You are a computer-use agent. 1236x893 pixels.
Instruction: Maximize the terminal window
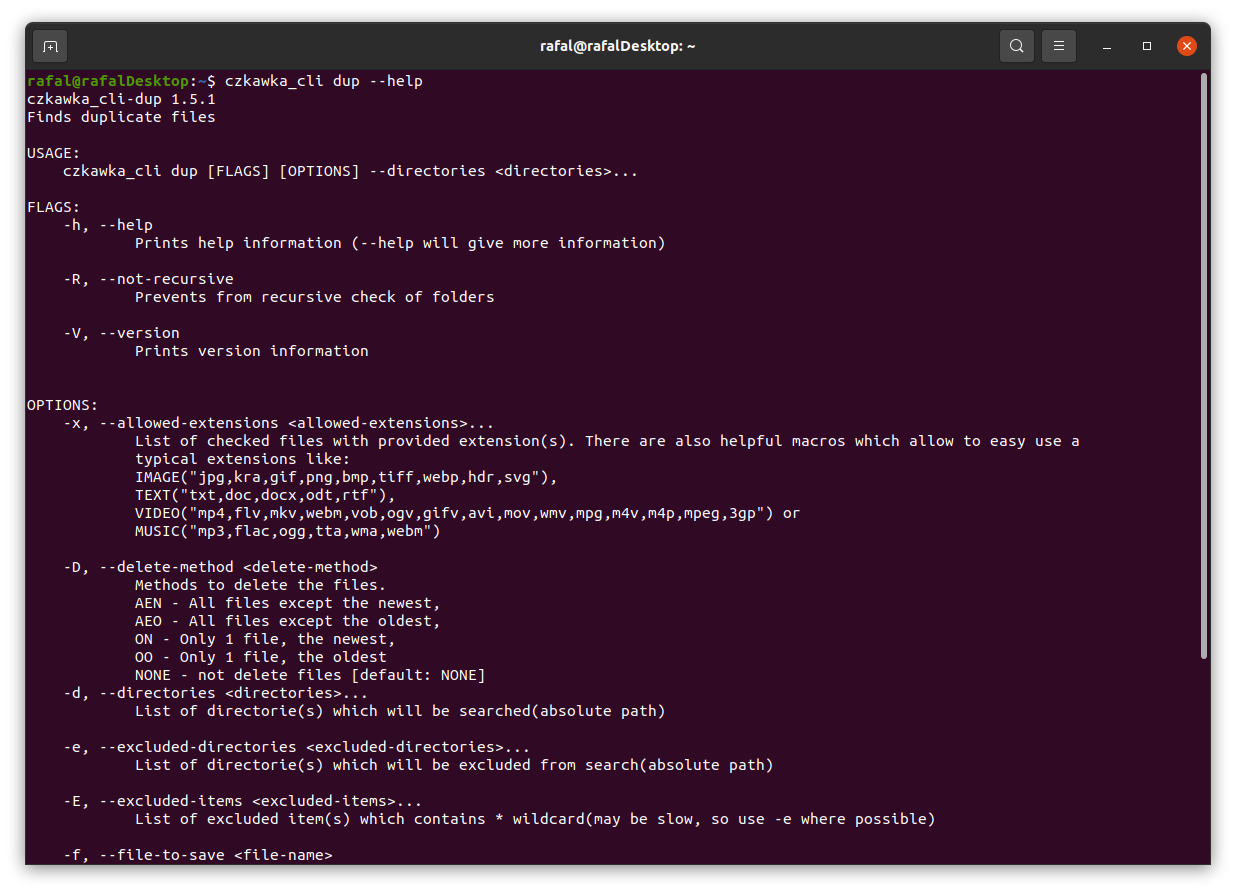(x=1147, y=46)
